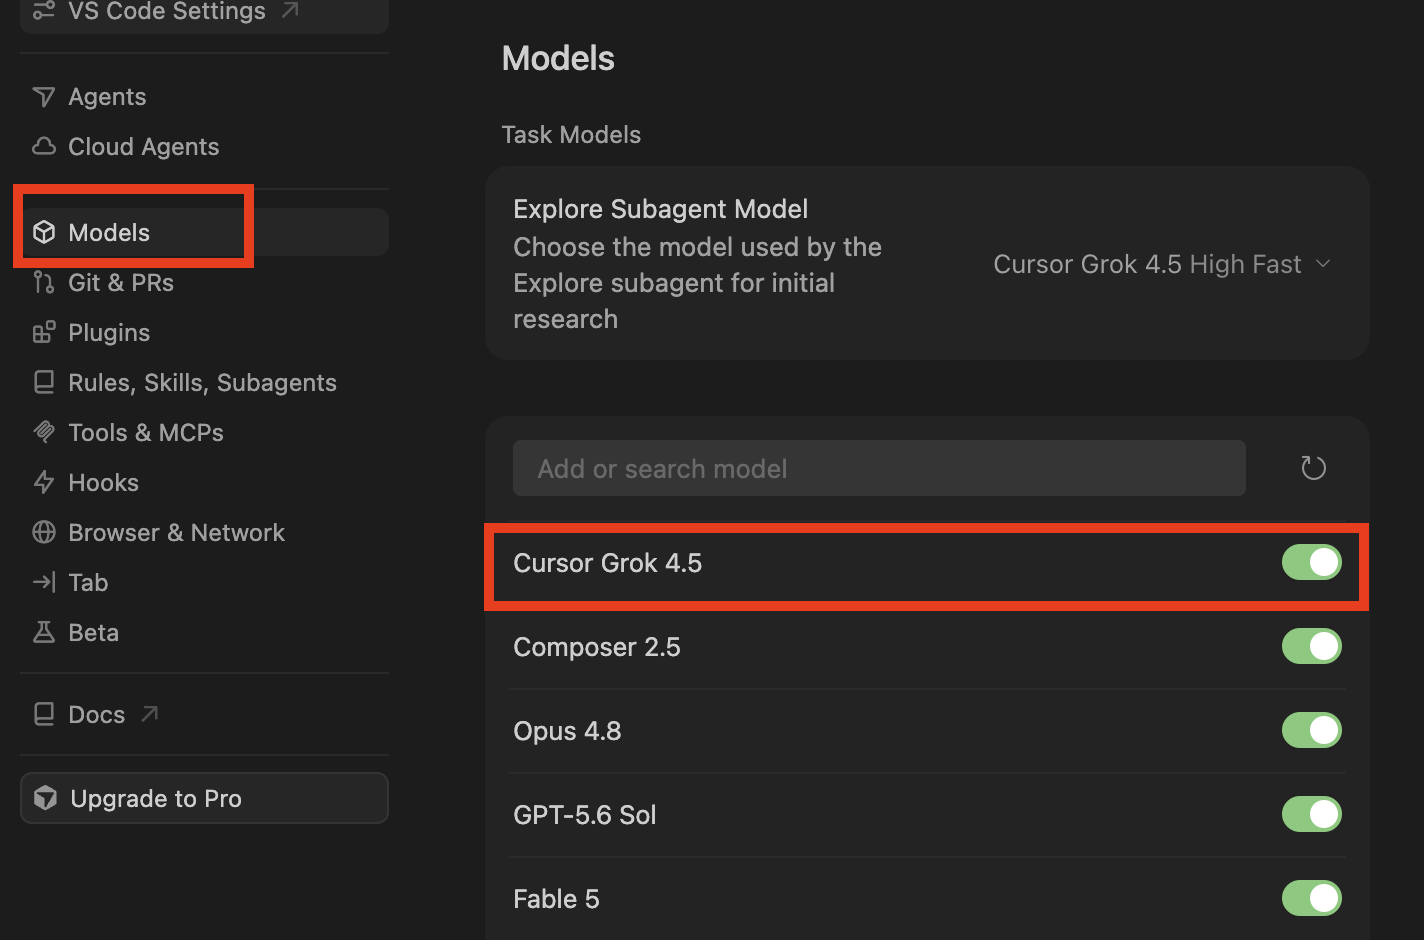Refresh the model list
The image size is (1424, 940).
click(x=1313, y=468)
